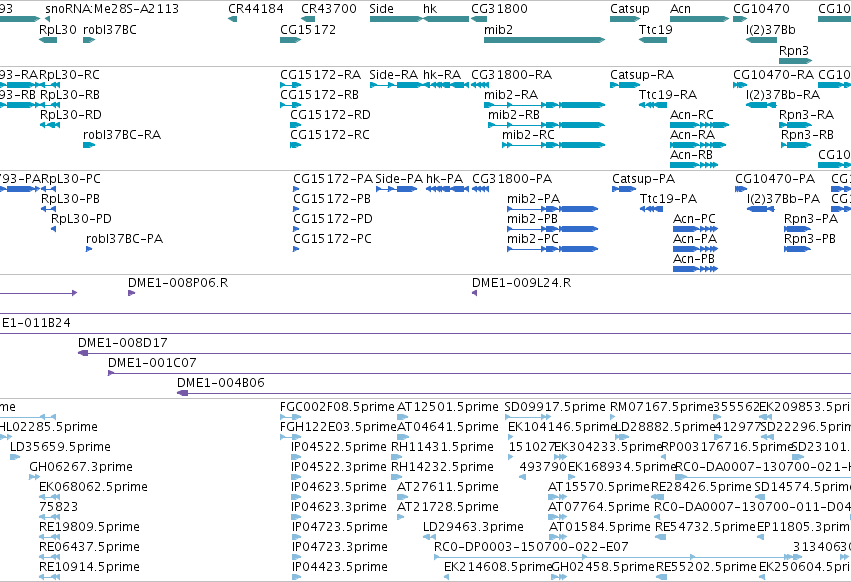Select the CG31800 gene label

click(499, 9)
